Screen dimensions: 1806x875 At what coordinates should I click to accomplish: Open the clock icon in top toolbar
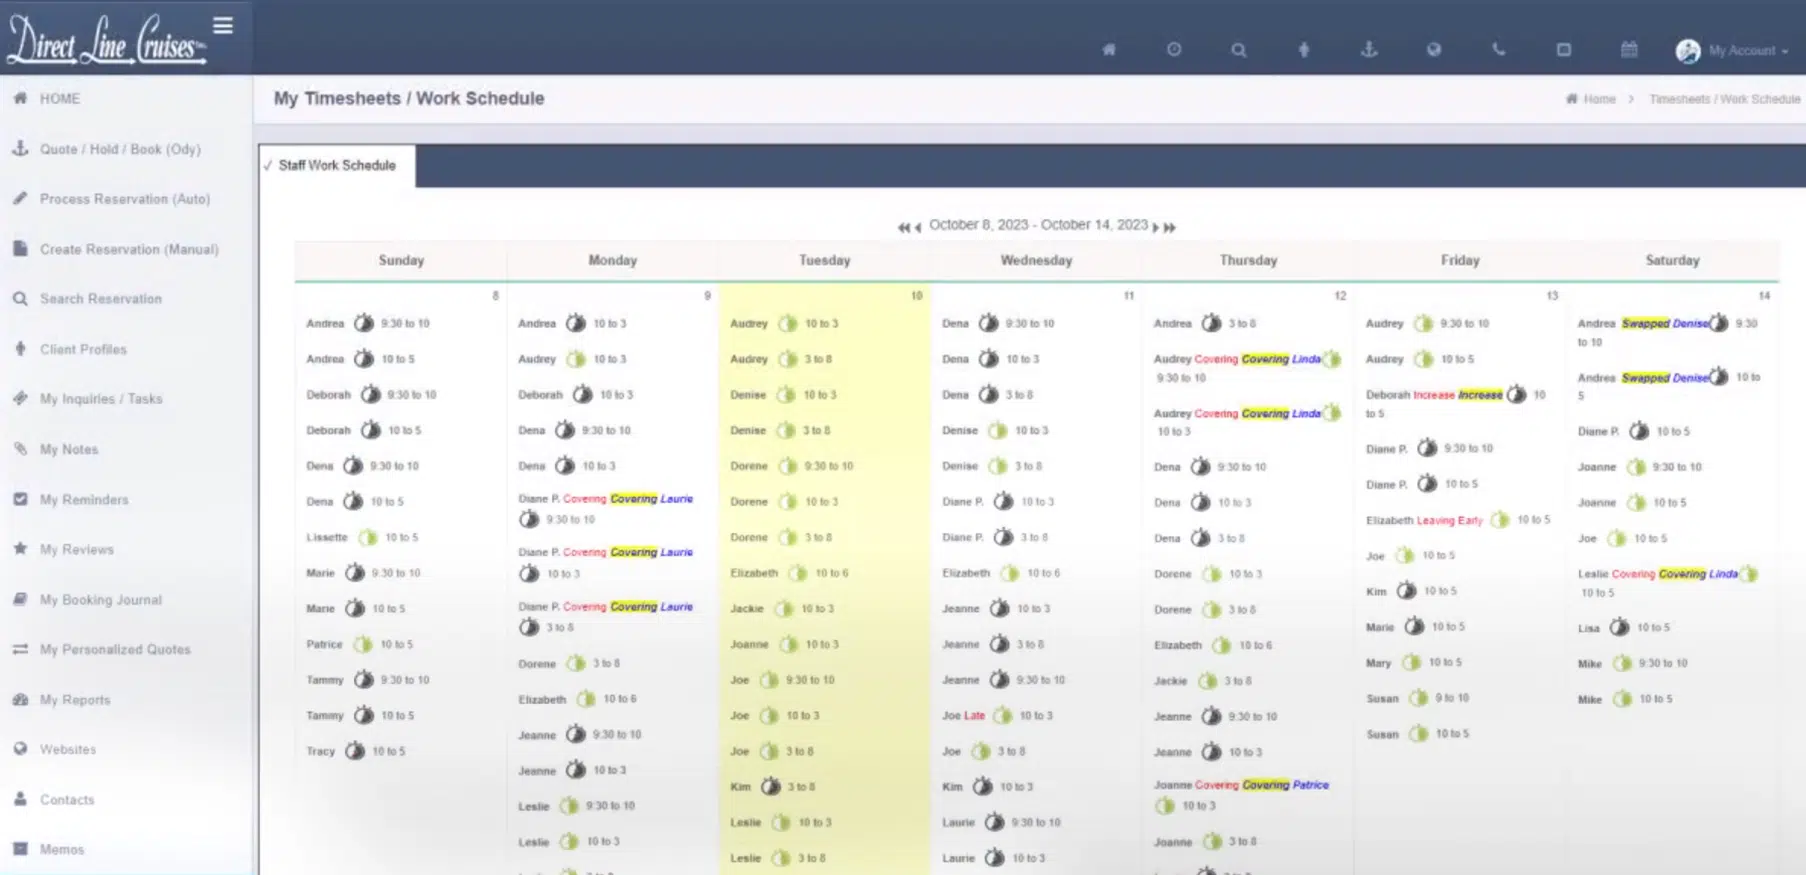pos(1174,50)
